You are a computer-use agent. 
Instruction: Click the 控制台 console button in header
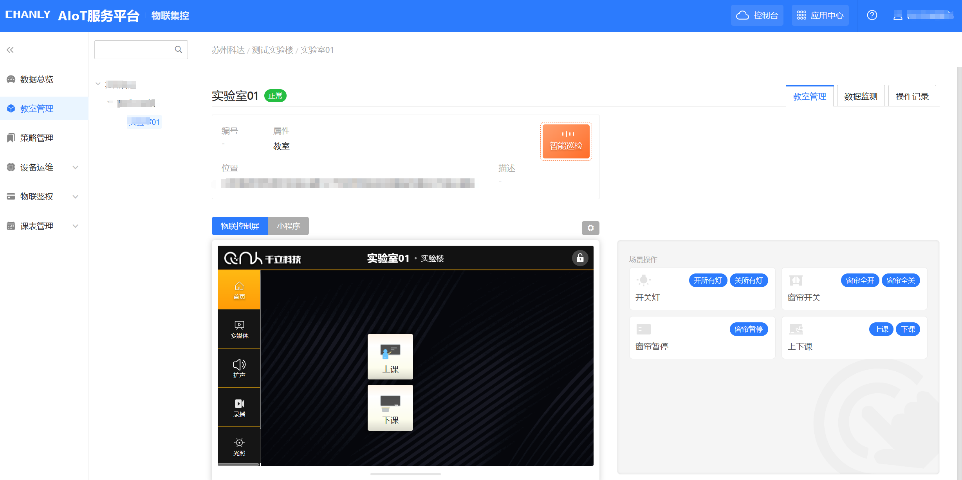point(757,16)
